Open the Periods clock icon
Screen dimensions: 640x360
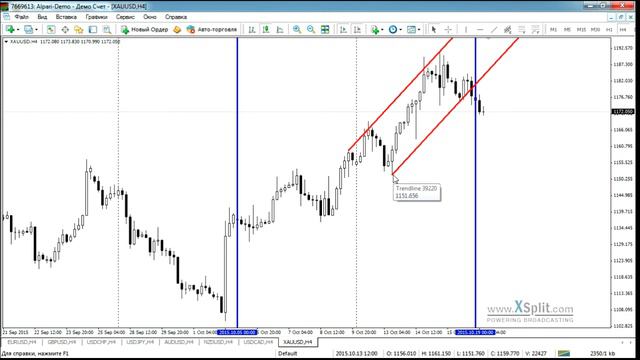tap(393, 29)
